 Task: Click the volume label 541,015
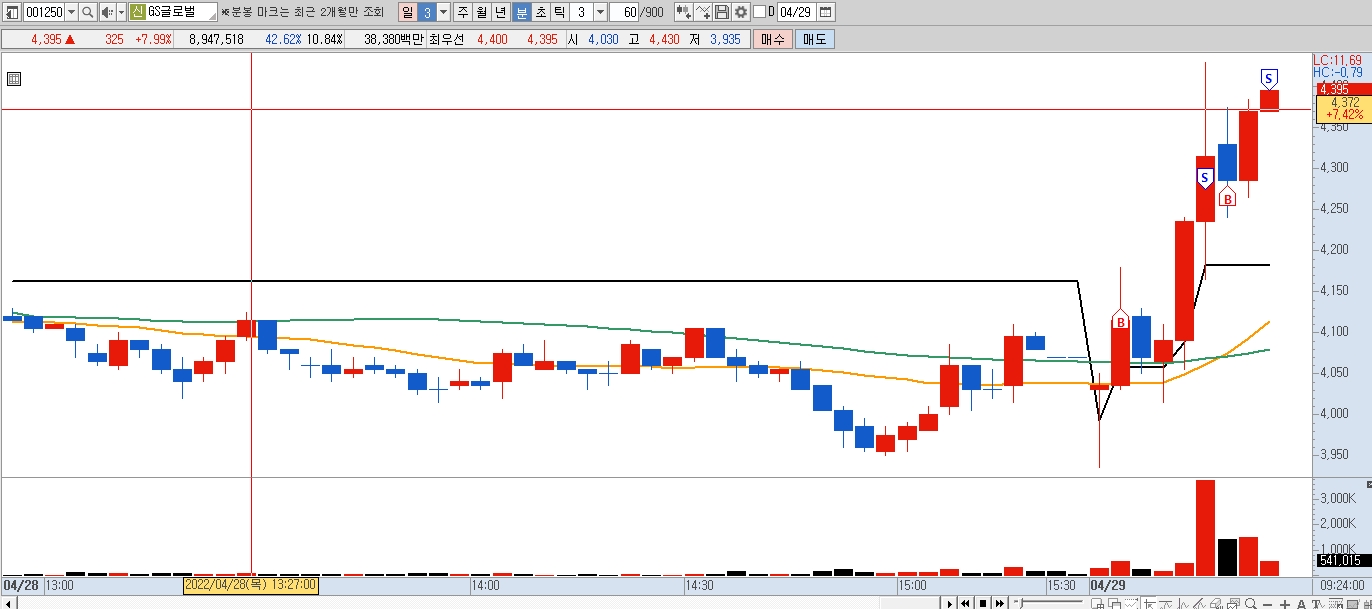[x=1342, y=560]
